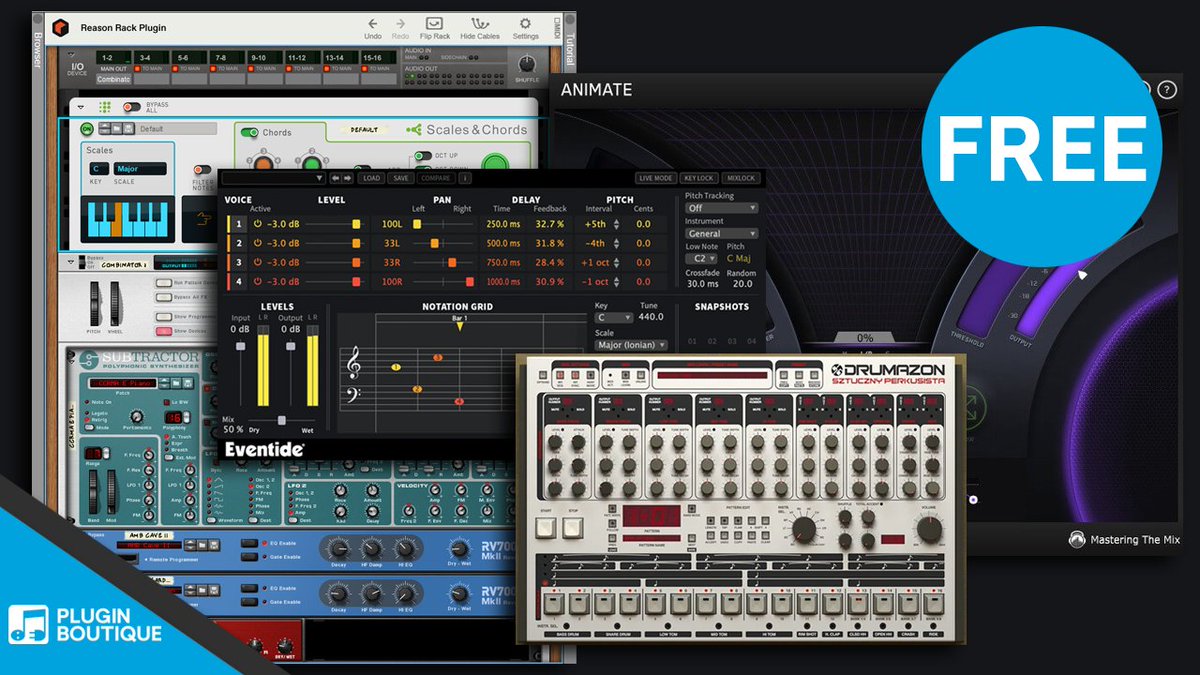Toggle voice 2 active power icon
1200x675 pixels.
pyautogui.click(x=256, y=243)
